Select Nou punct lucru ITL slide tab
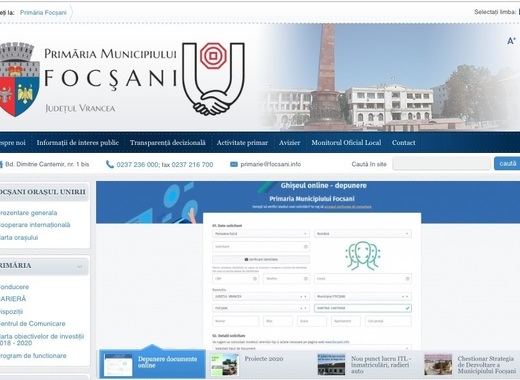520x380 pixels. [365, 364]
